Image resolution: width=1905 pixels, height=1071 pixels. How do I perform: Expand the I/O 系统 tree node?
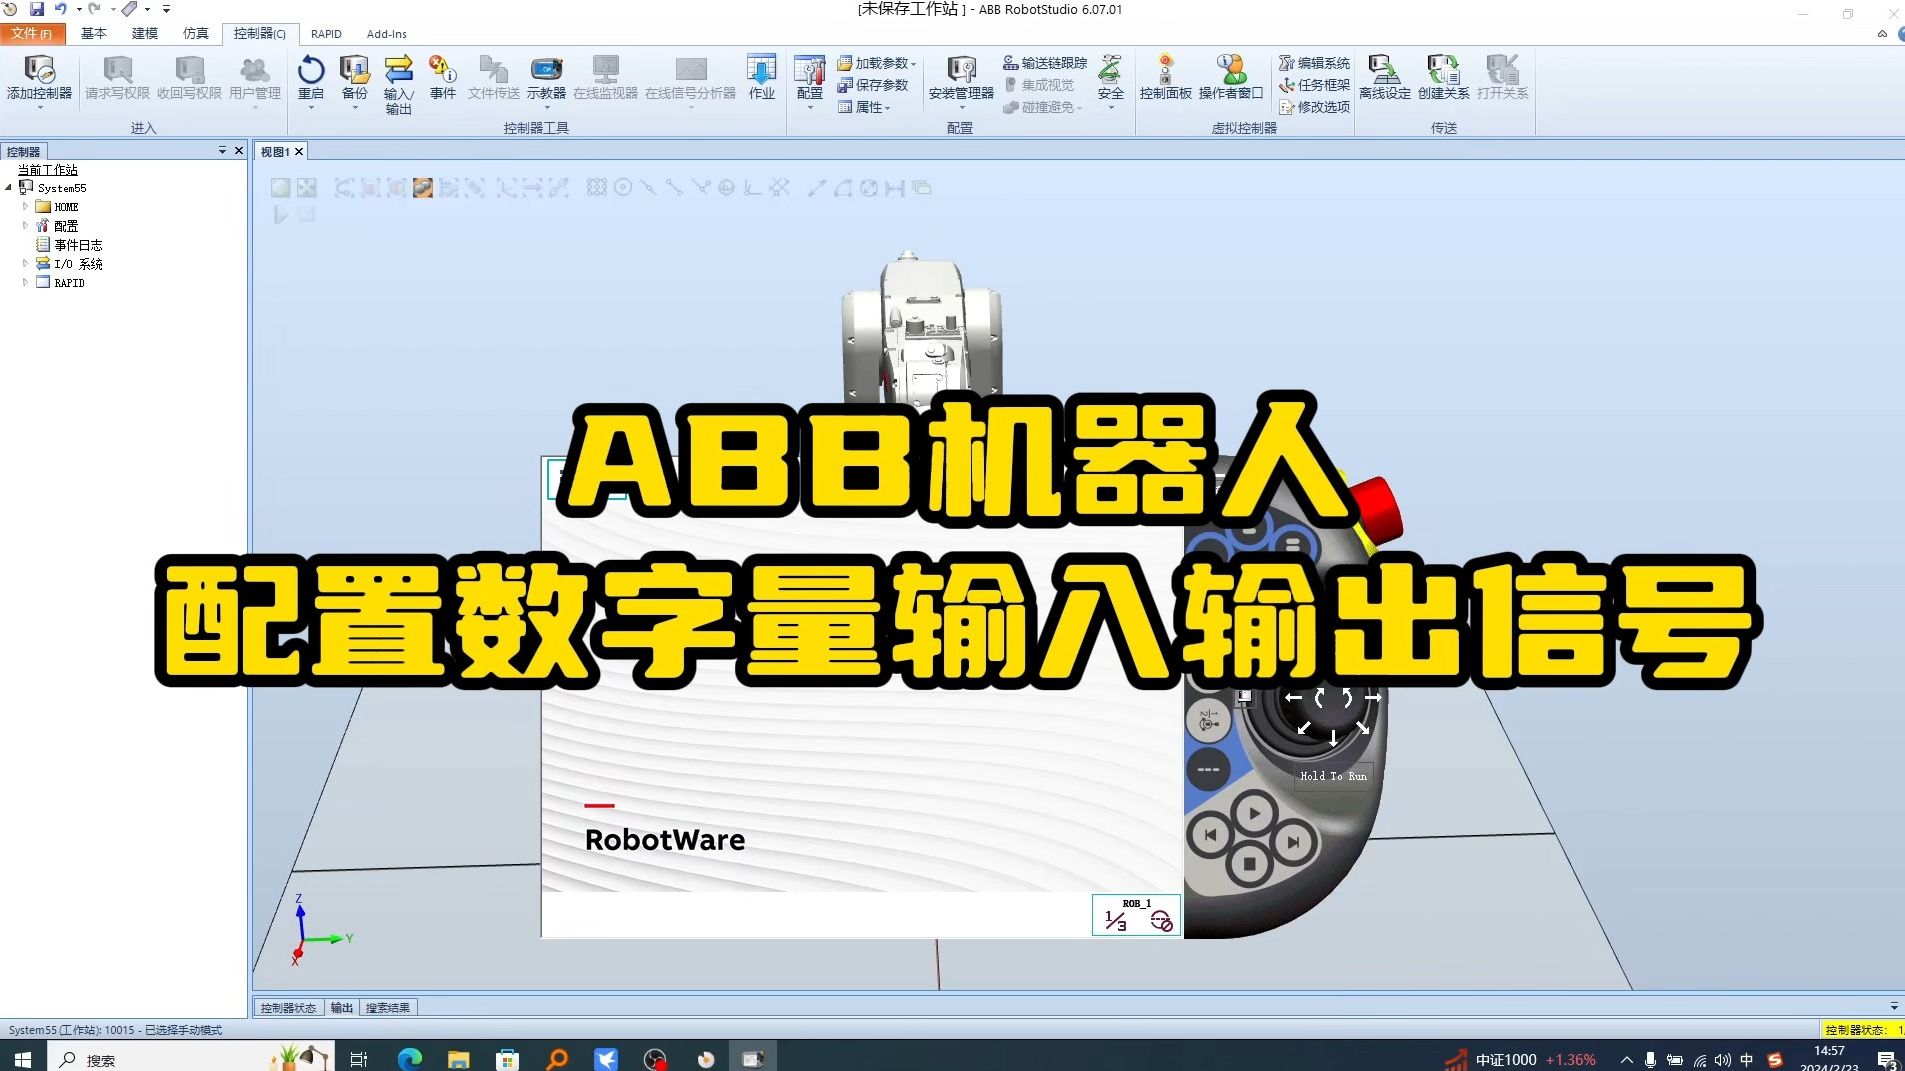click(x=25, y=263)
